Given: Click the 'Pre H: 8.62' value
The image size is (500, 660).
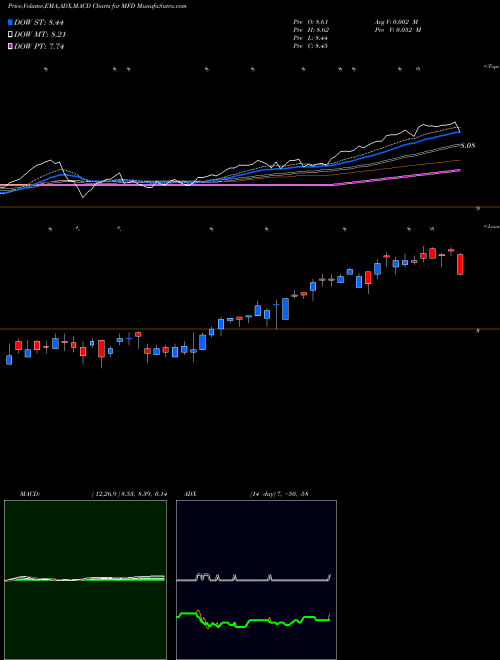Looking at the screenshot, I should pos(311,30).
